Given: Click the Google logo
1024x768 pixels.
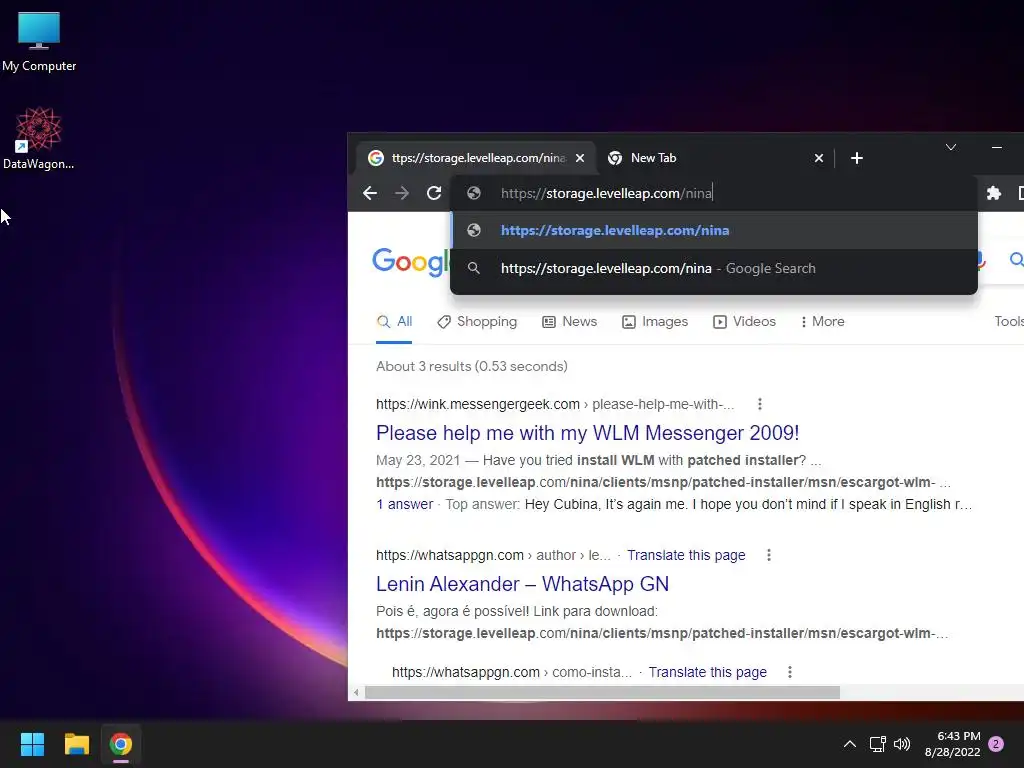Looking at the screenshot, I should tap(410, 261).
